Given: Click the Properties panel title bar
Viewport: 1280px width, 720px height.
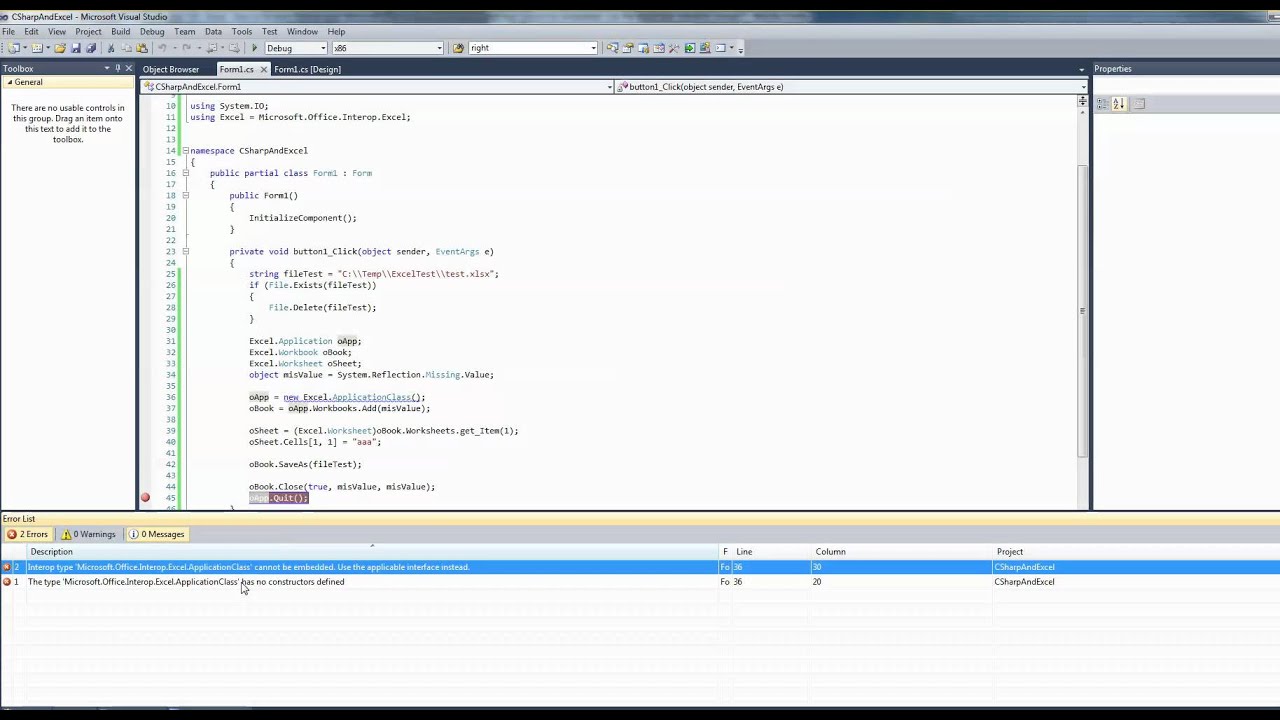Looking at the screenshot, I should pyautogui.click(x=1186, y=68).
